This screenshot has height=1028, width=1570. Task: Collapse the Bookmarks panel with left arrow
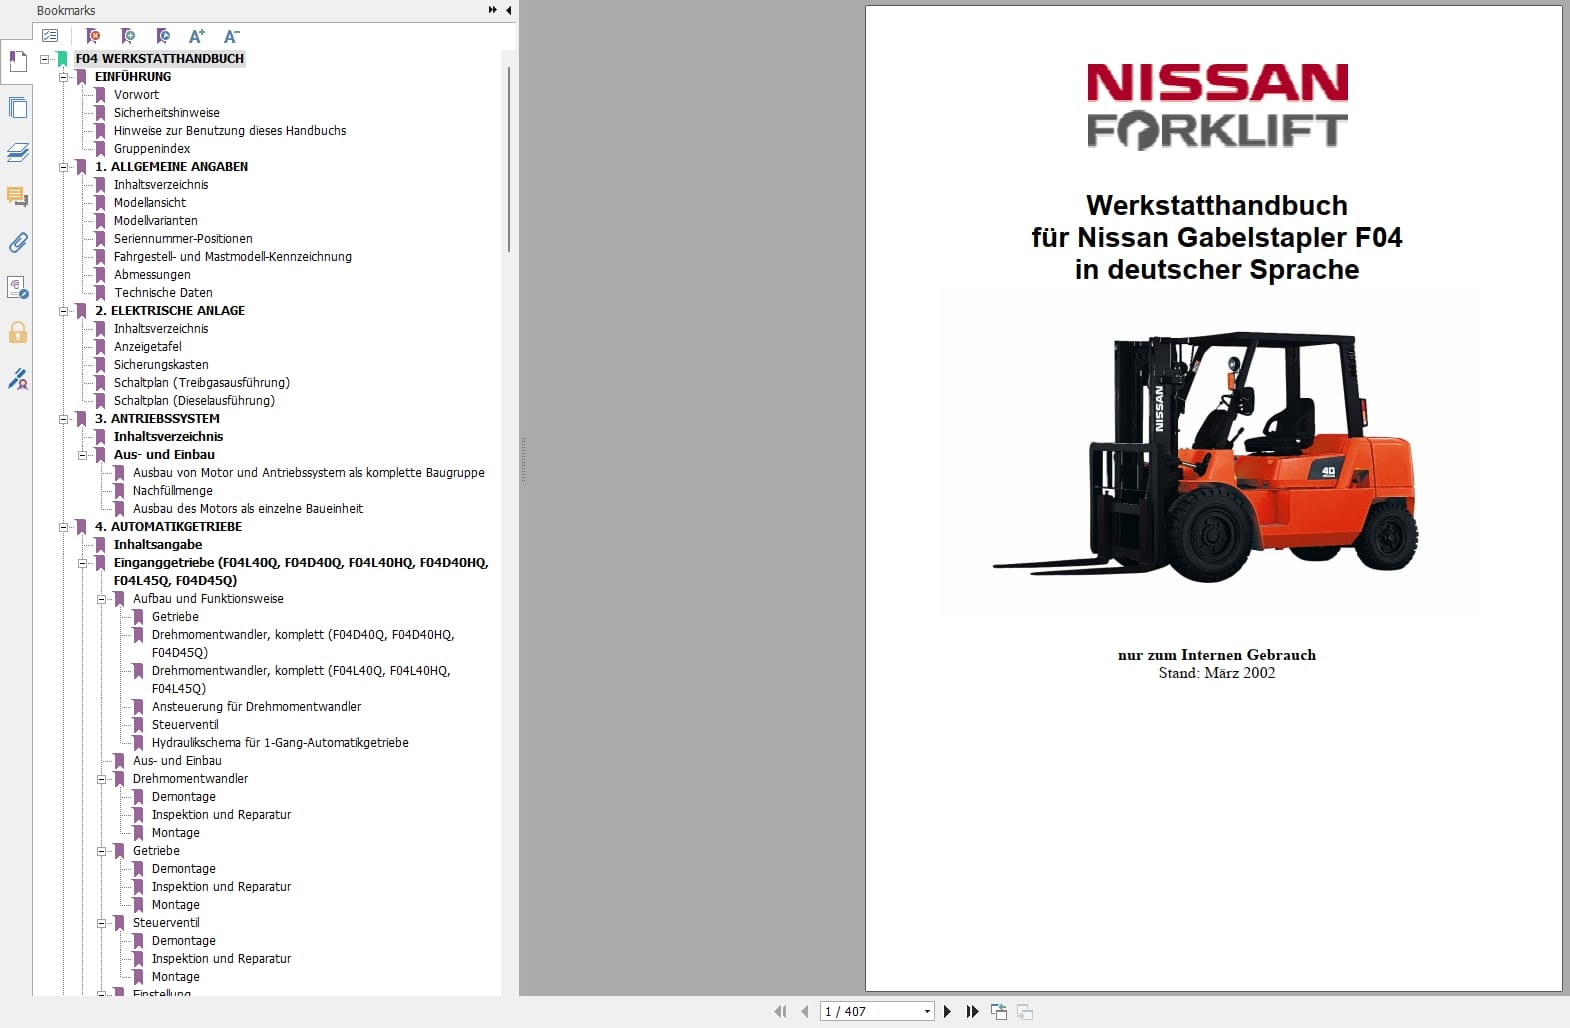point(508,10)
